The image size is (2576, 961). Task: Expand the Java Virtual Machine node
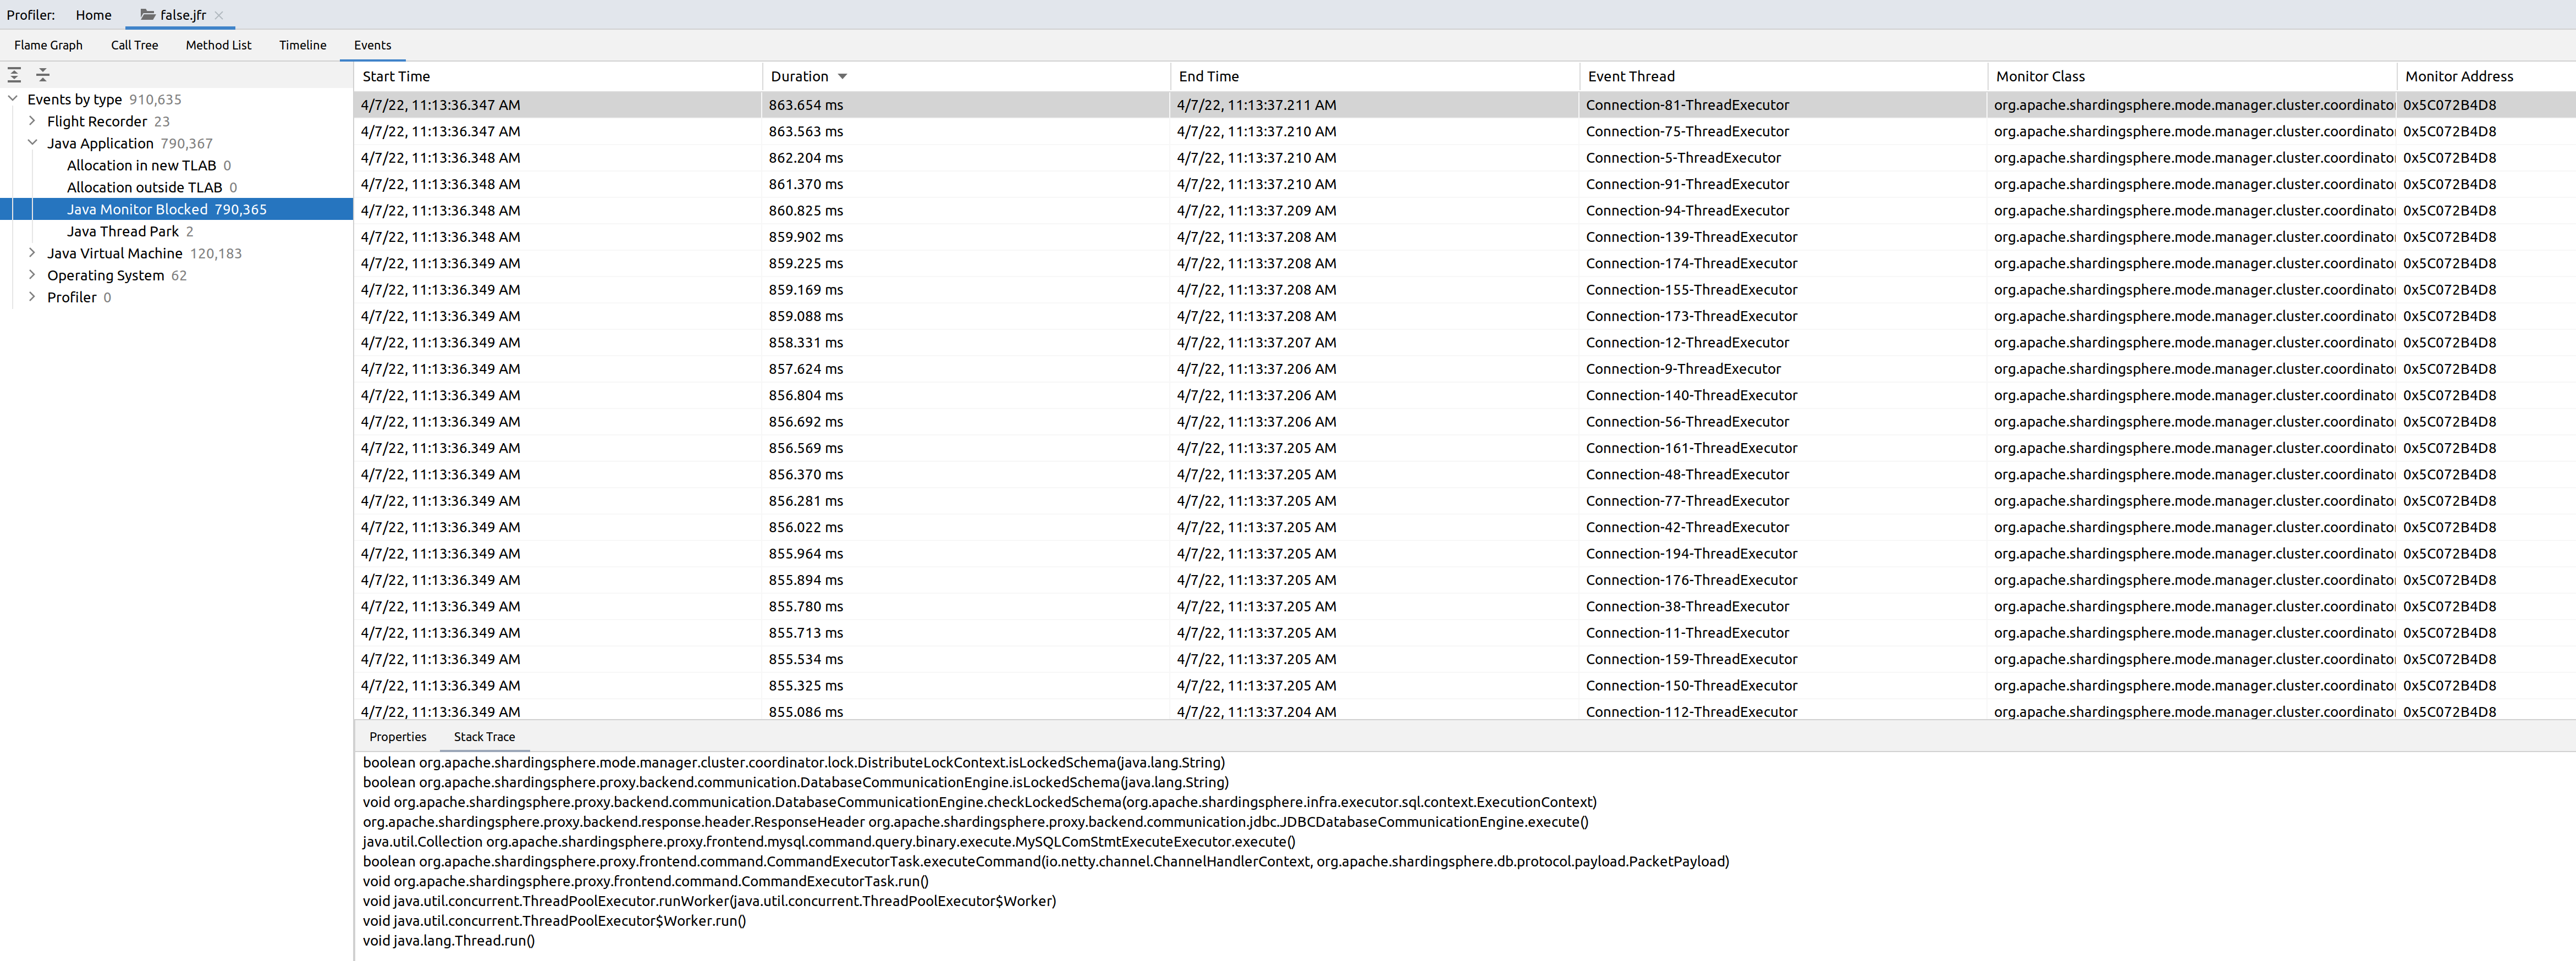pyautogui.click(x=33, y=253)
